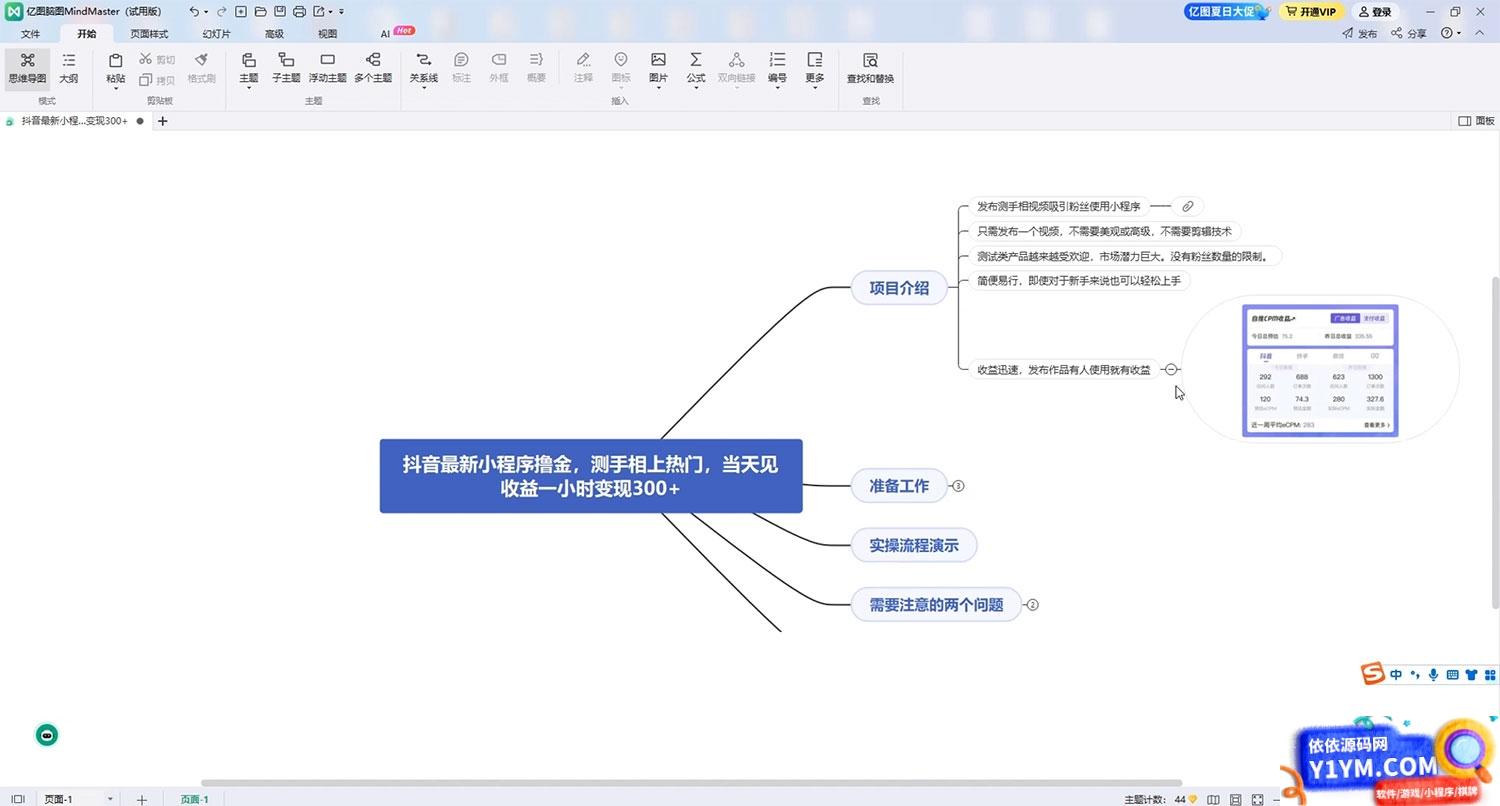Image resolution: width=1500 pixels, height=806 pixels.
Task: Add a Summary (概要)
Action: (536, 68)
